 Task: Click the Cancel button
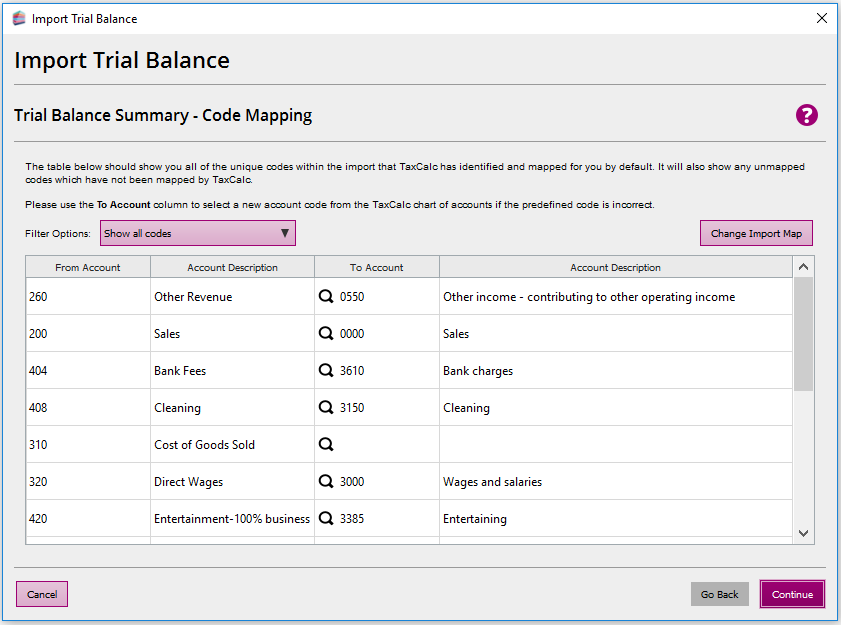(42, 594)
